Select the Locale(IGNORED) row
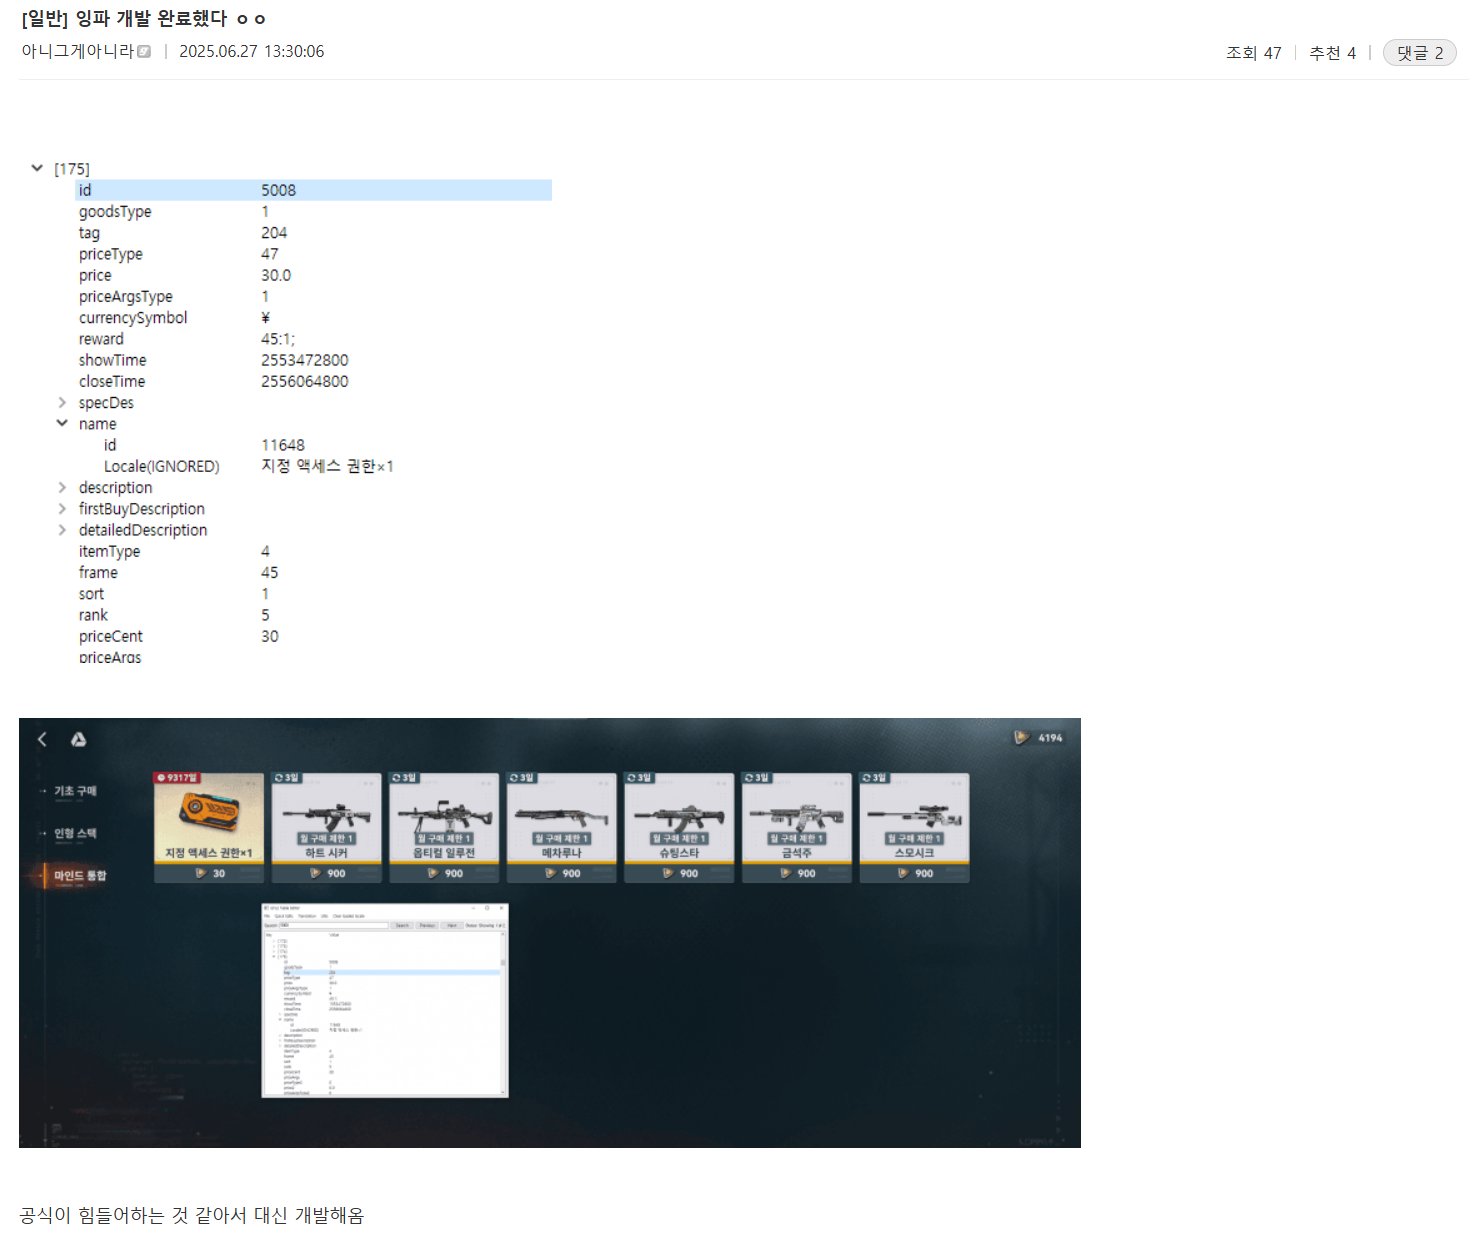 click(314, 467)
